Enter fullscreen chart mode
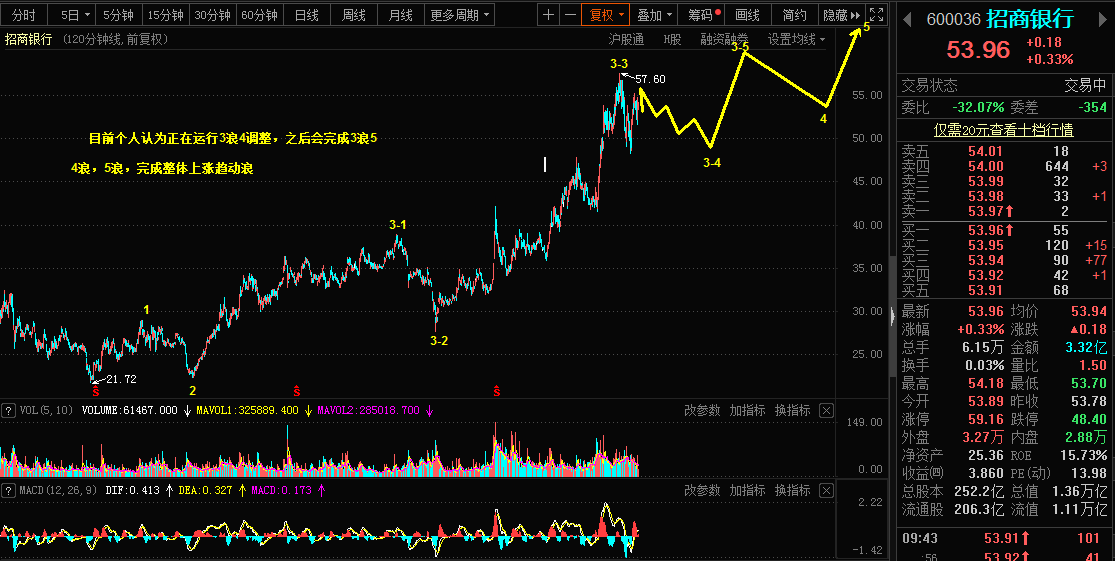This screenshot has height=561, width=1115. pos(877,14)
